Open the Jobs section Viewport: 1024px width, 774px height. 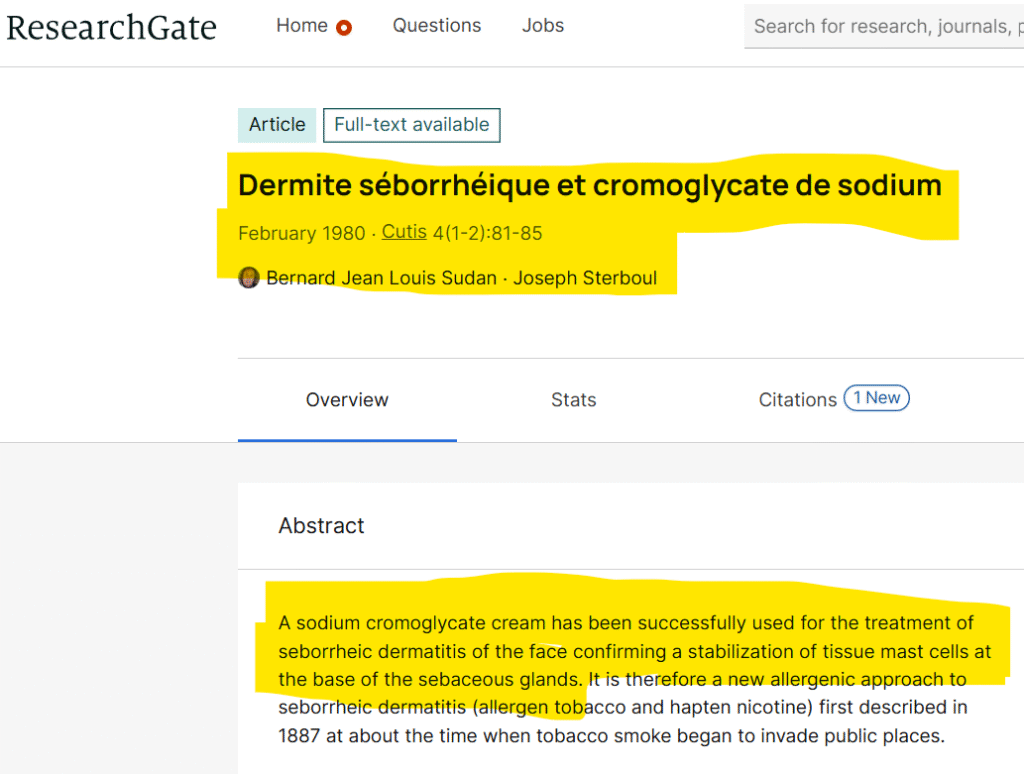543,26
